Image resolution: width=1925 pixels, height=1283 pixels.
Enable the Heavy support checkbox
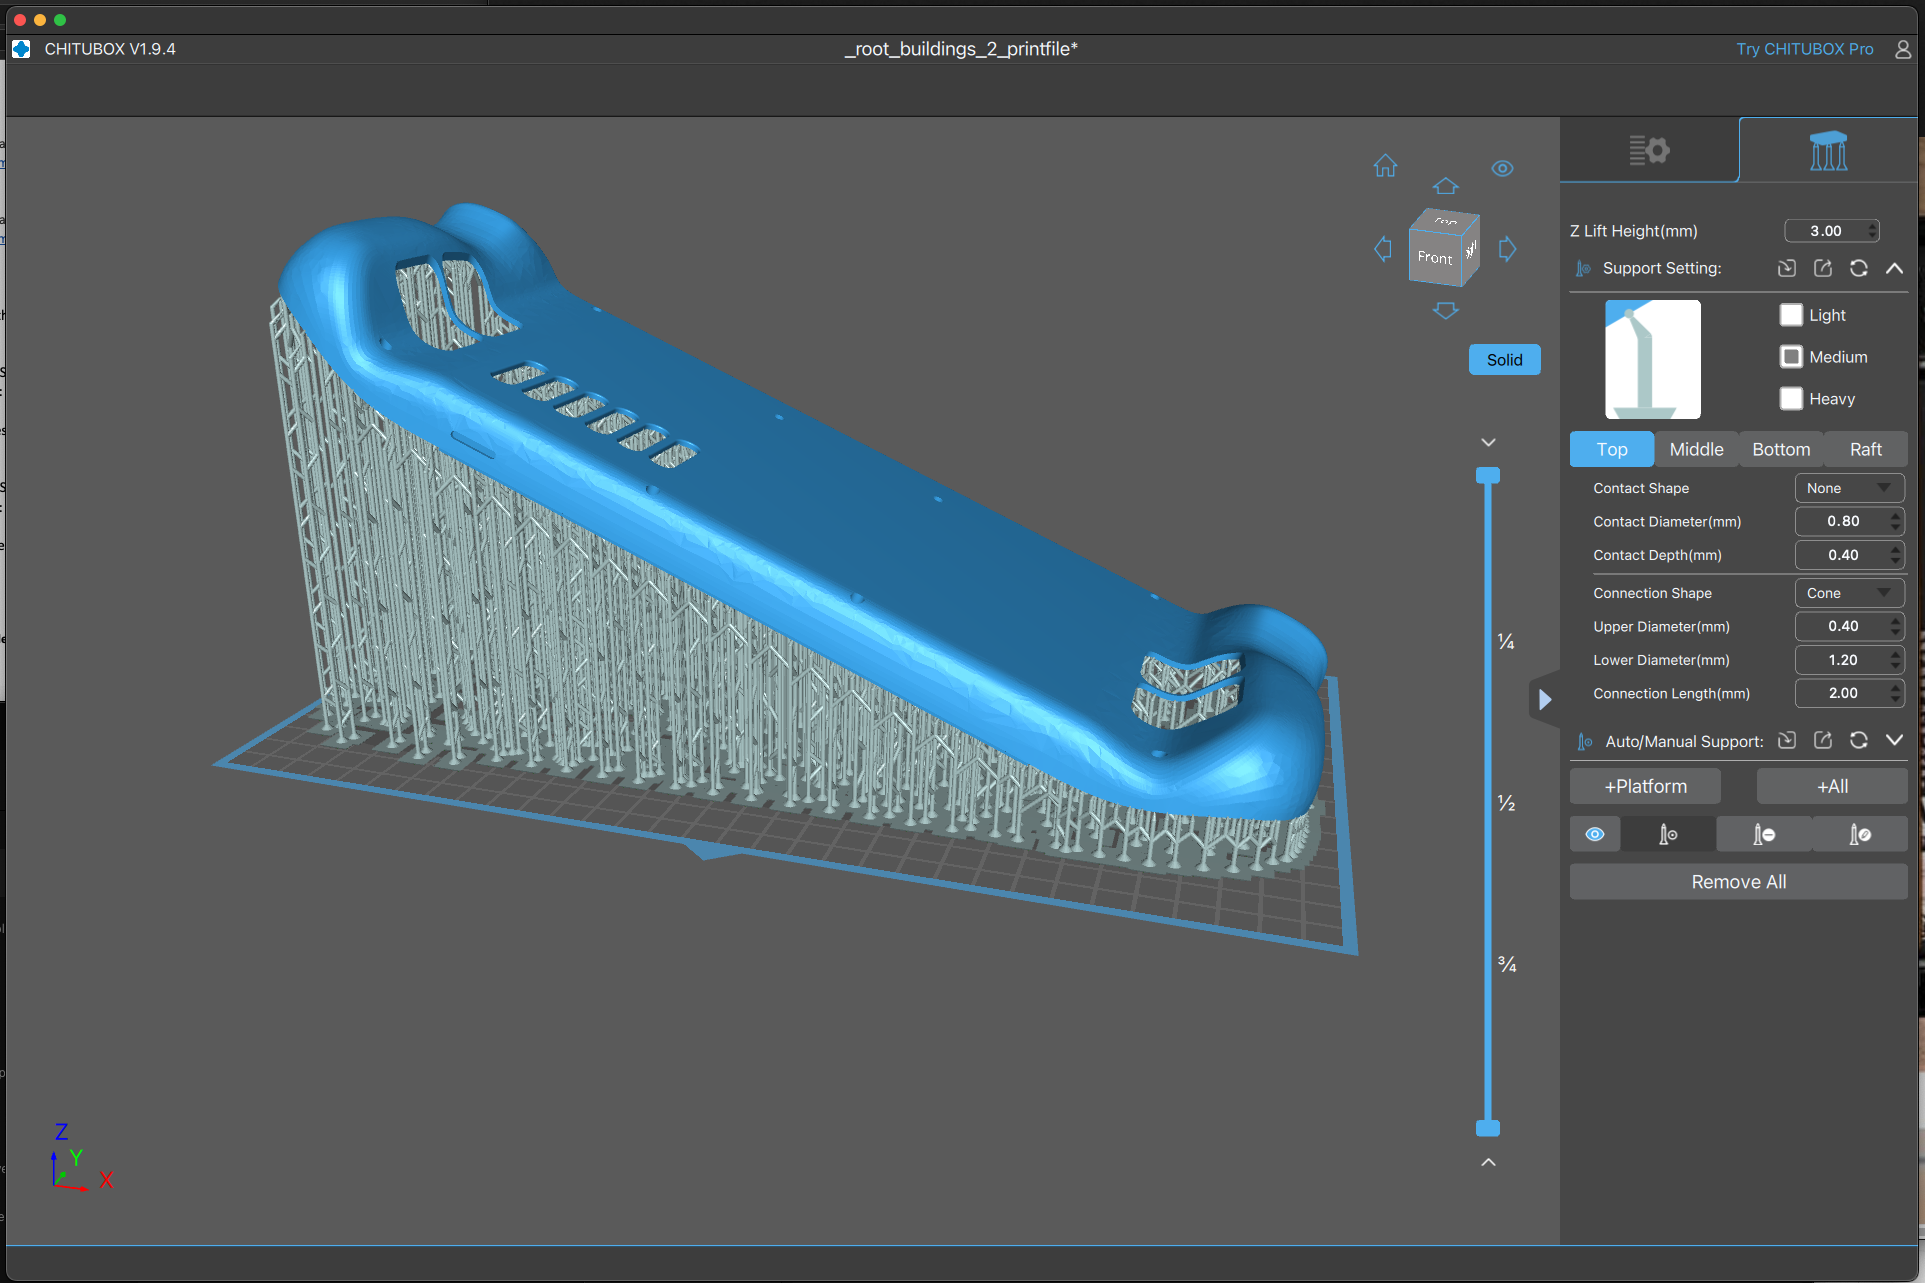[x=1791, y=399]
